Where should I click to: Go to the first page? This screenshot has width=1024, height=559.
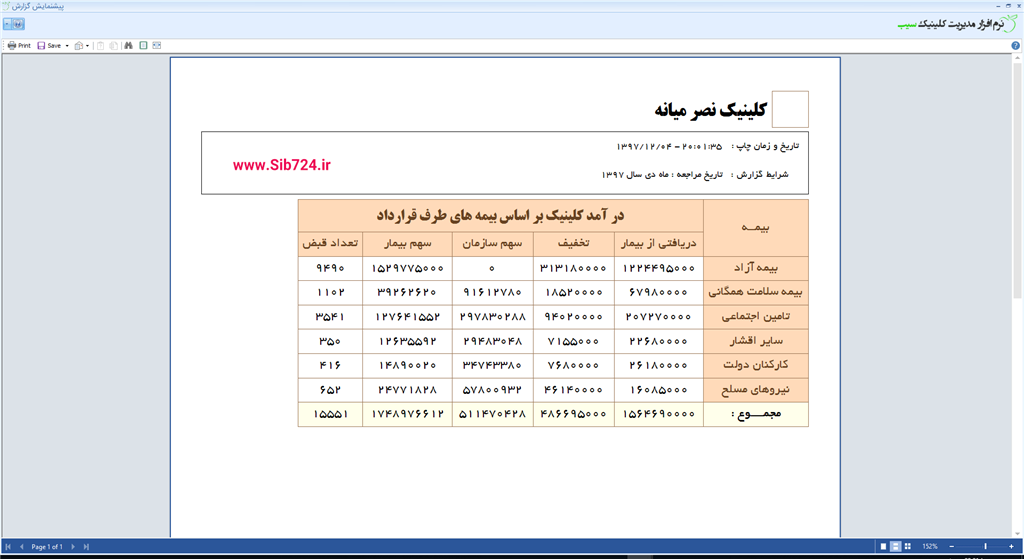pos(9,547)
